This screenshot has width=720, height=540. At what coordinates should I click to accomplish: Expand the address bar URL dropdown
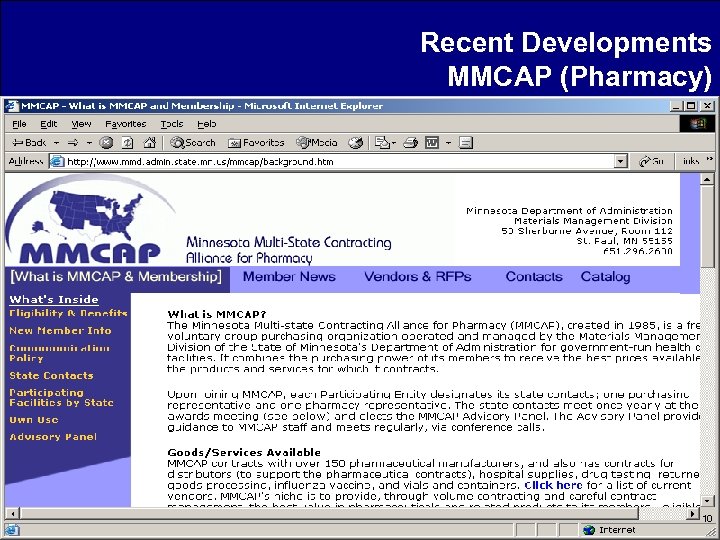click(x=621, y=162)
